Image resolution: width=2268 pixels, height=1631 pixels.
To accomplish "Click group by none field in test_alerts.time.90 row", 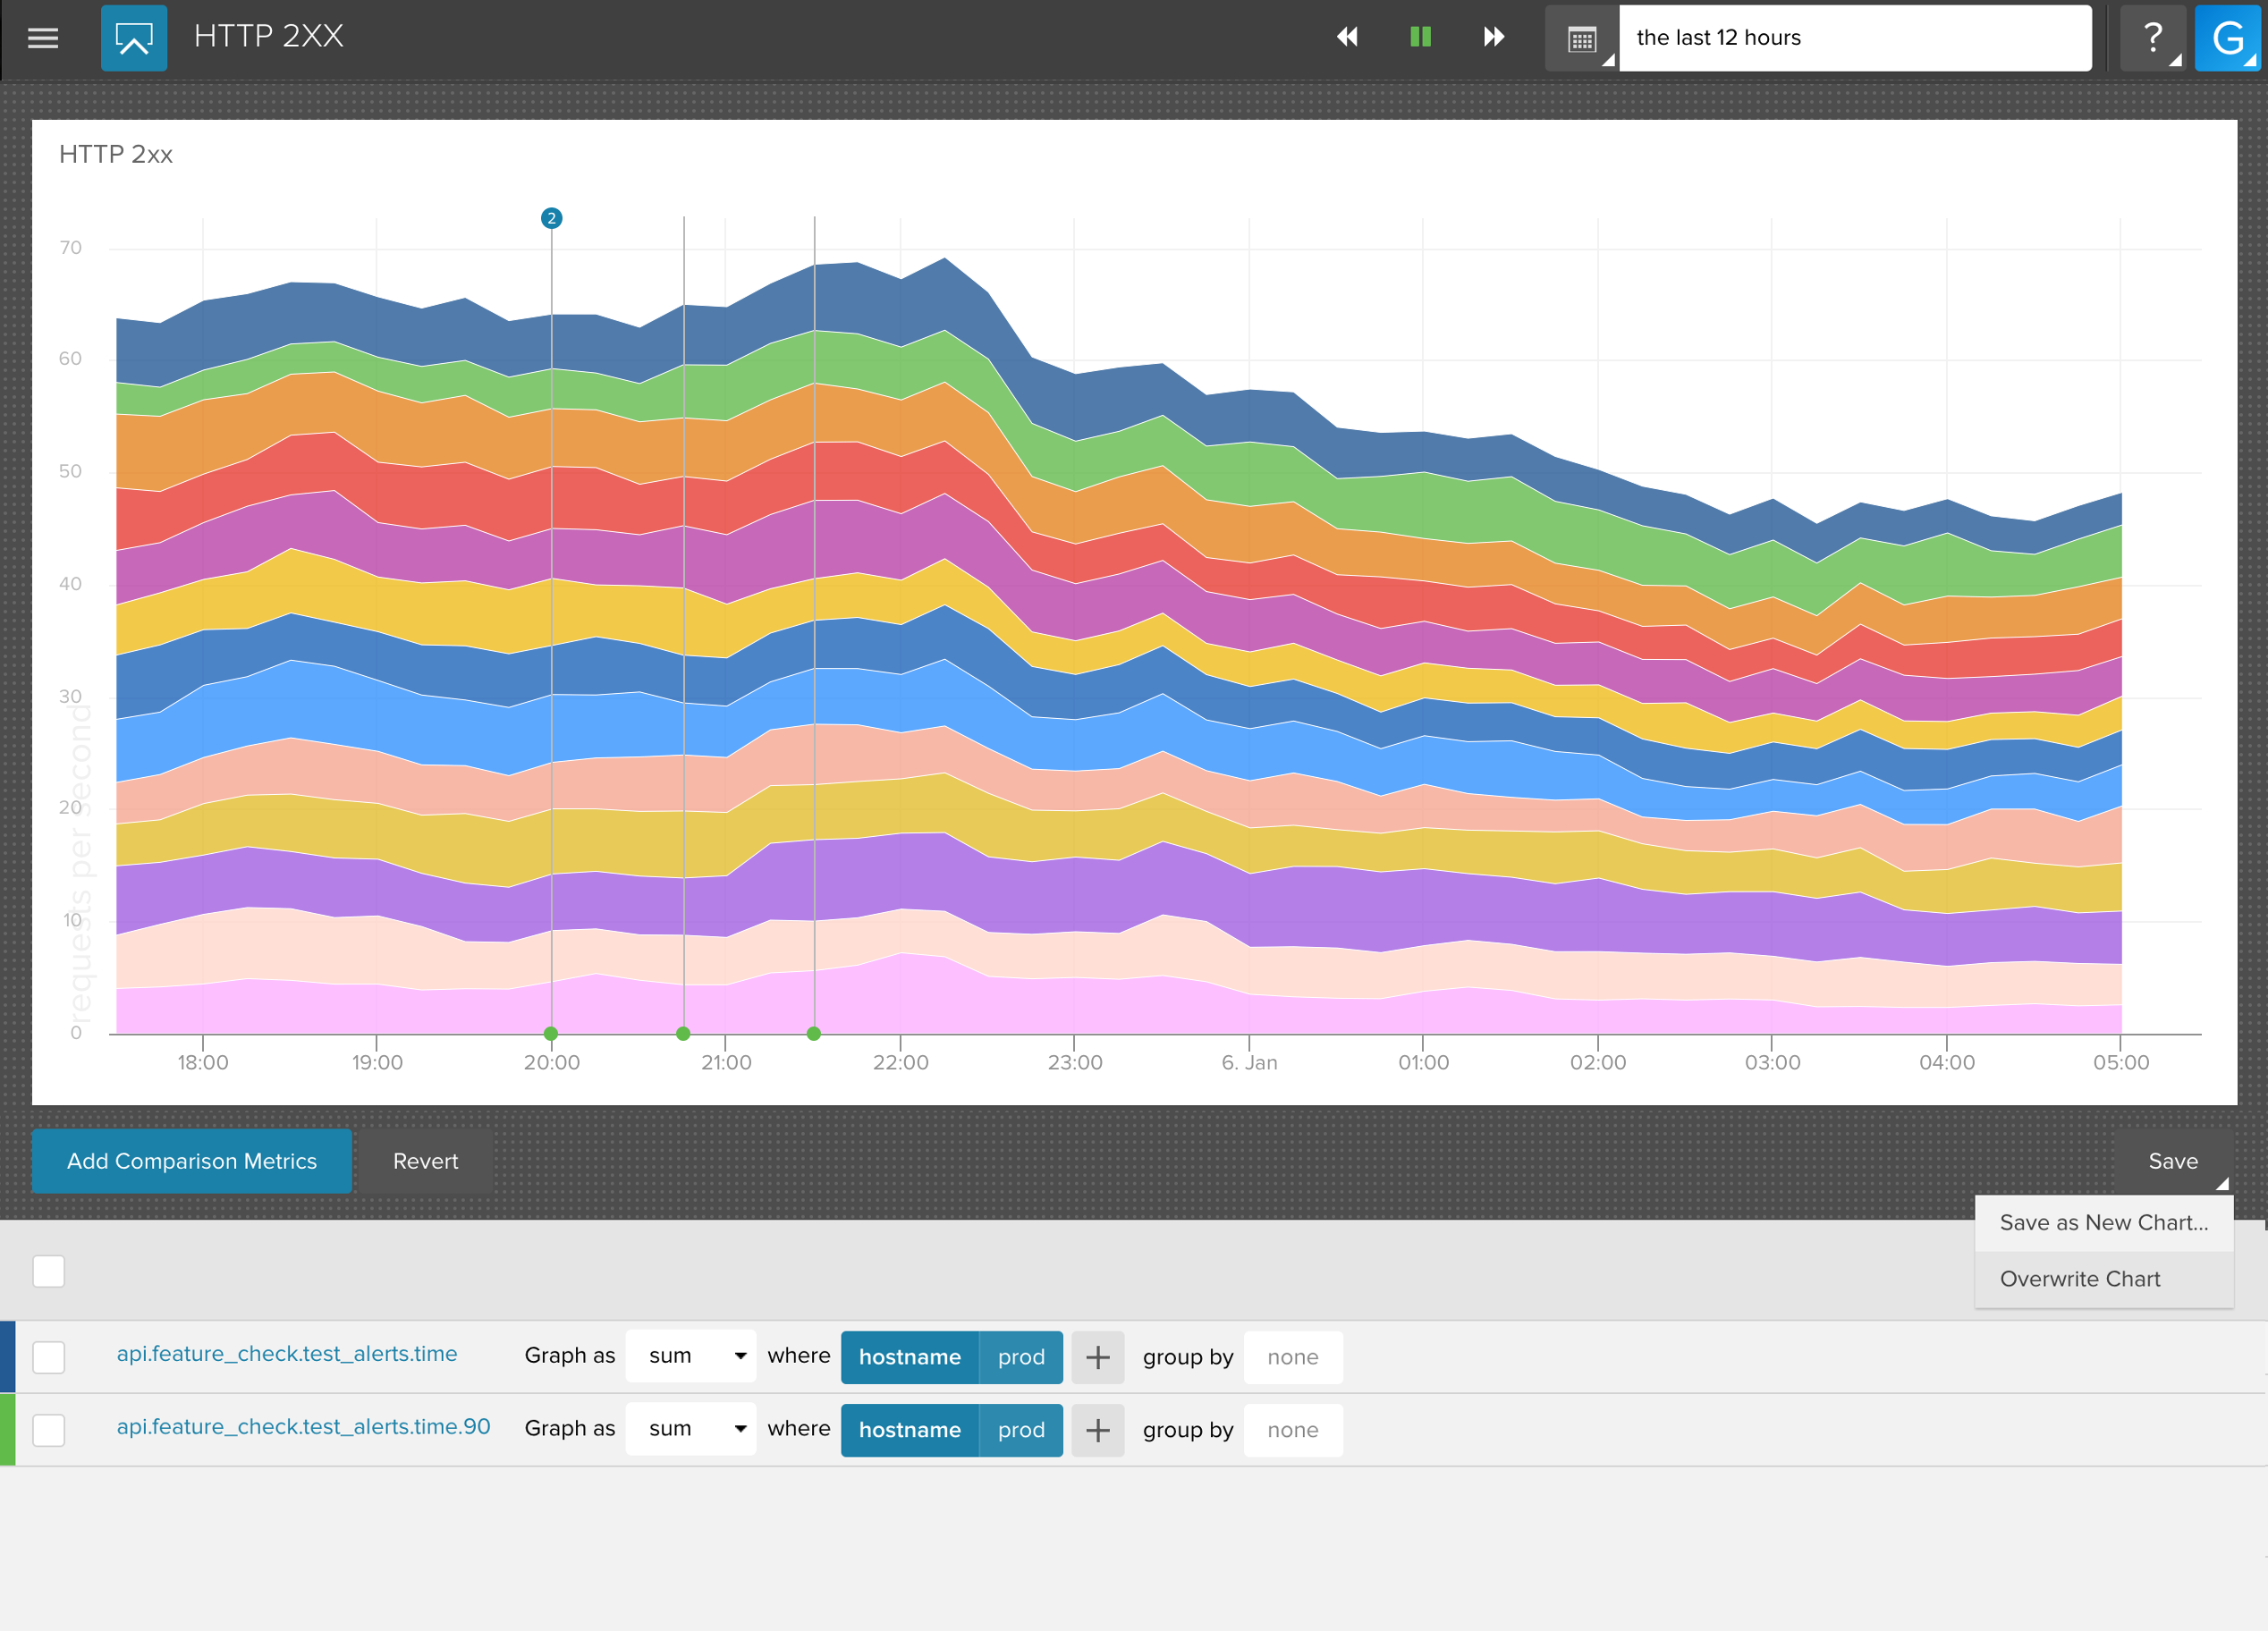I will click(x=1293, y=1430).
